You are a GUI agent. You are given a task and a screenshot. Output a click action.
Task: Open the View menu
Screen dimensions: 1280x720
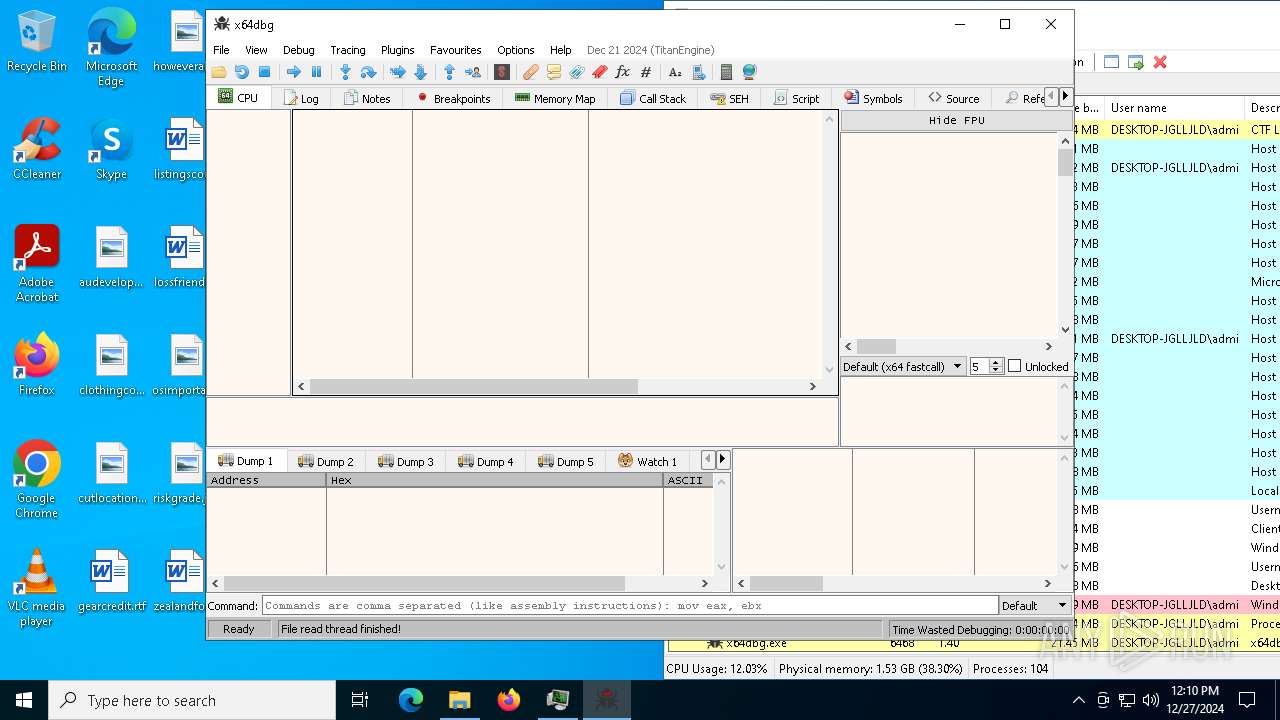256,50
